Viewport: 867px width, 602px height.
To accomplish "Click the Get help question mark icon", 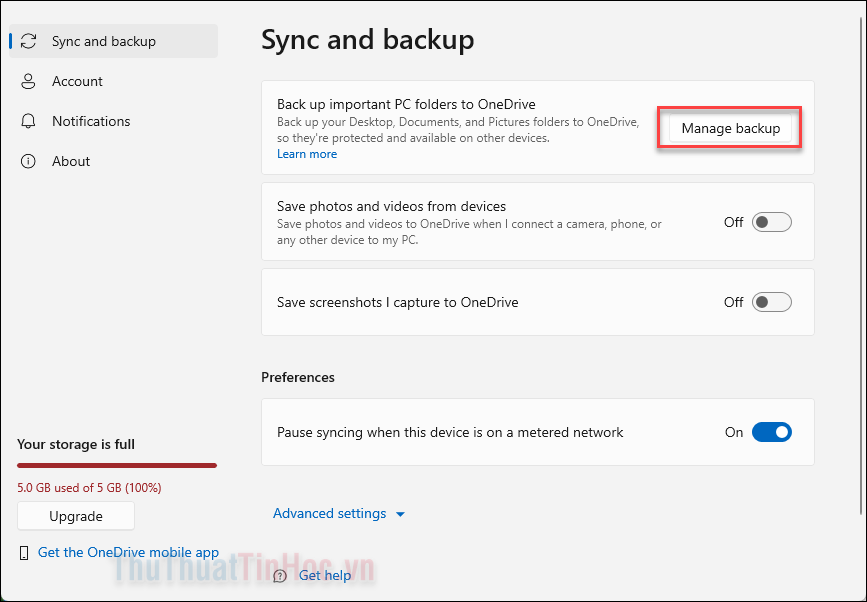I will 280,575.
